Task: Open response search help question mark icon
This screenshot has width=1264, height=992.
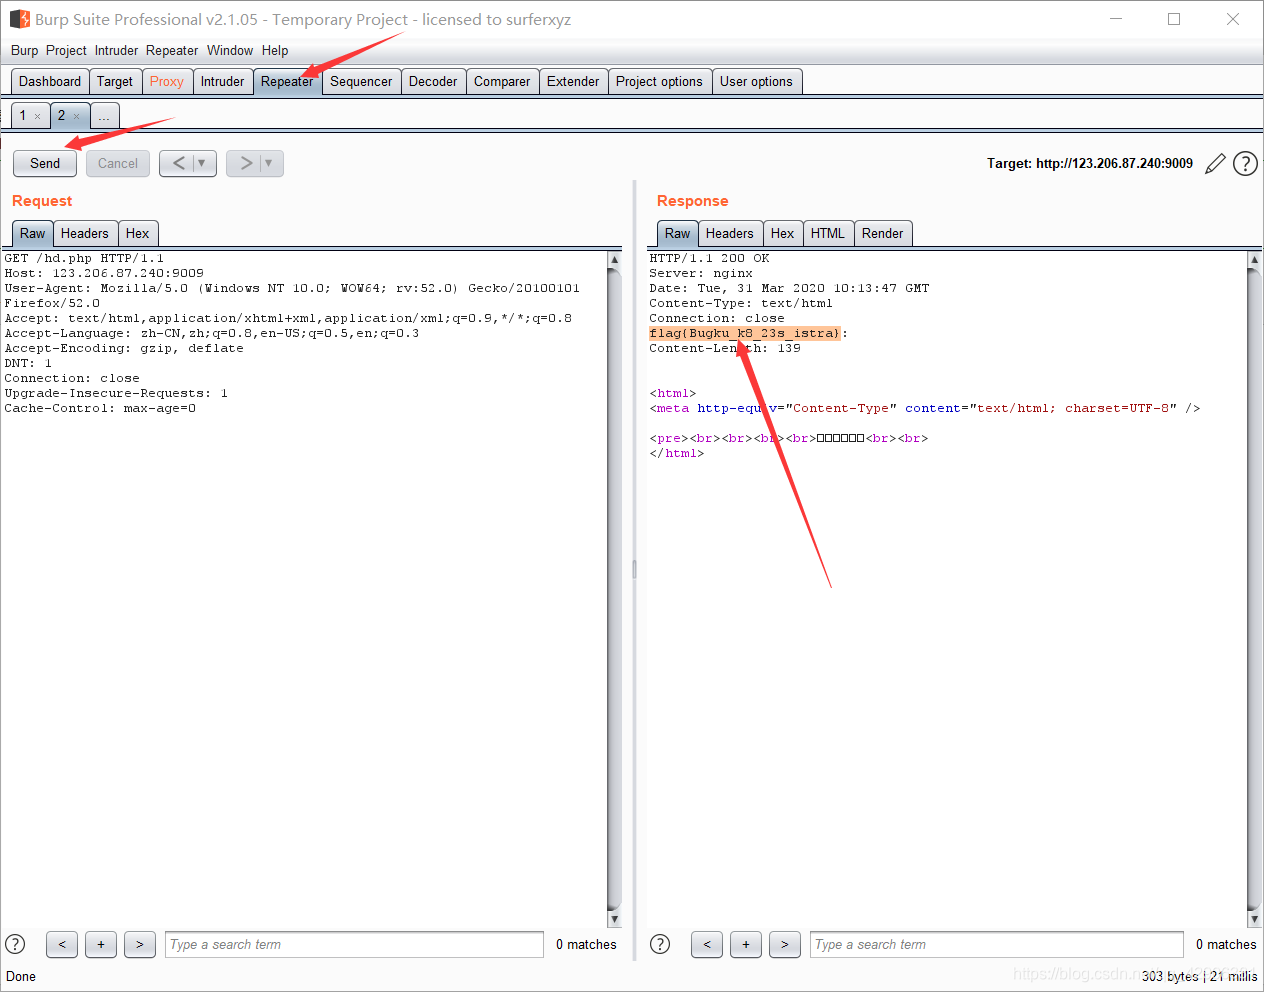Action: tap(660, 944)
